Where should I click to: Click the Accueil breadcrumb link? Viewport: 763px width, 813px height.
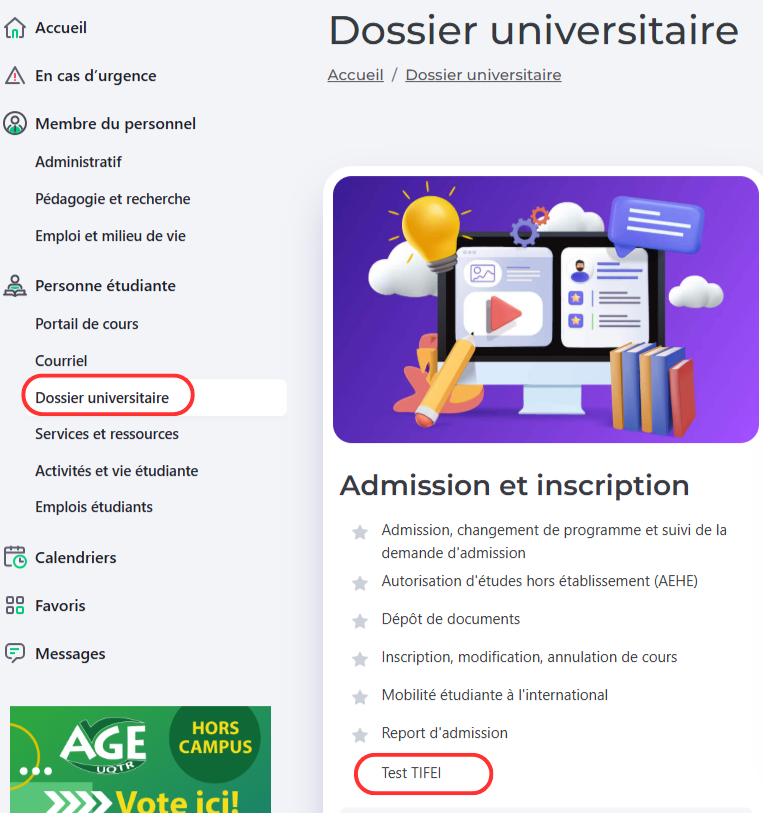point(355,75)
